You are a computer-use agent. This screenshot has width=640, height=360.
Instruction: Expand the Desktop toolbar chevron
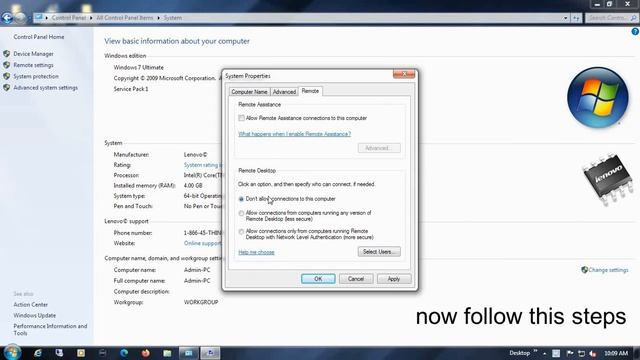(535, 351)
